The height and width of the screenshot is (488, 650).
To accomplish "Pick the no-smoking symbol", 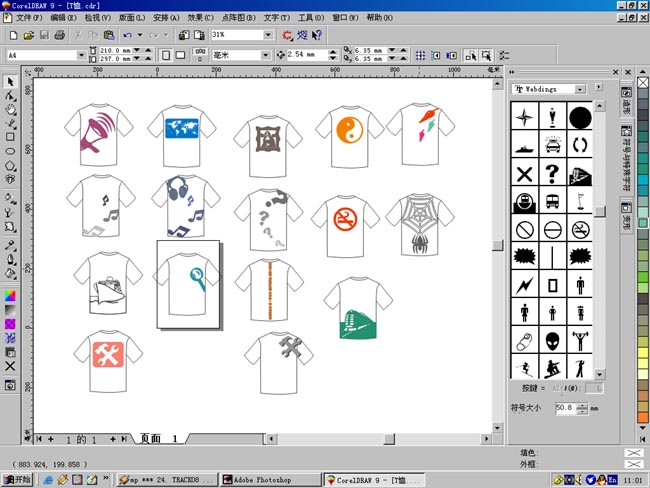I will click(x=580, y=229).
